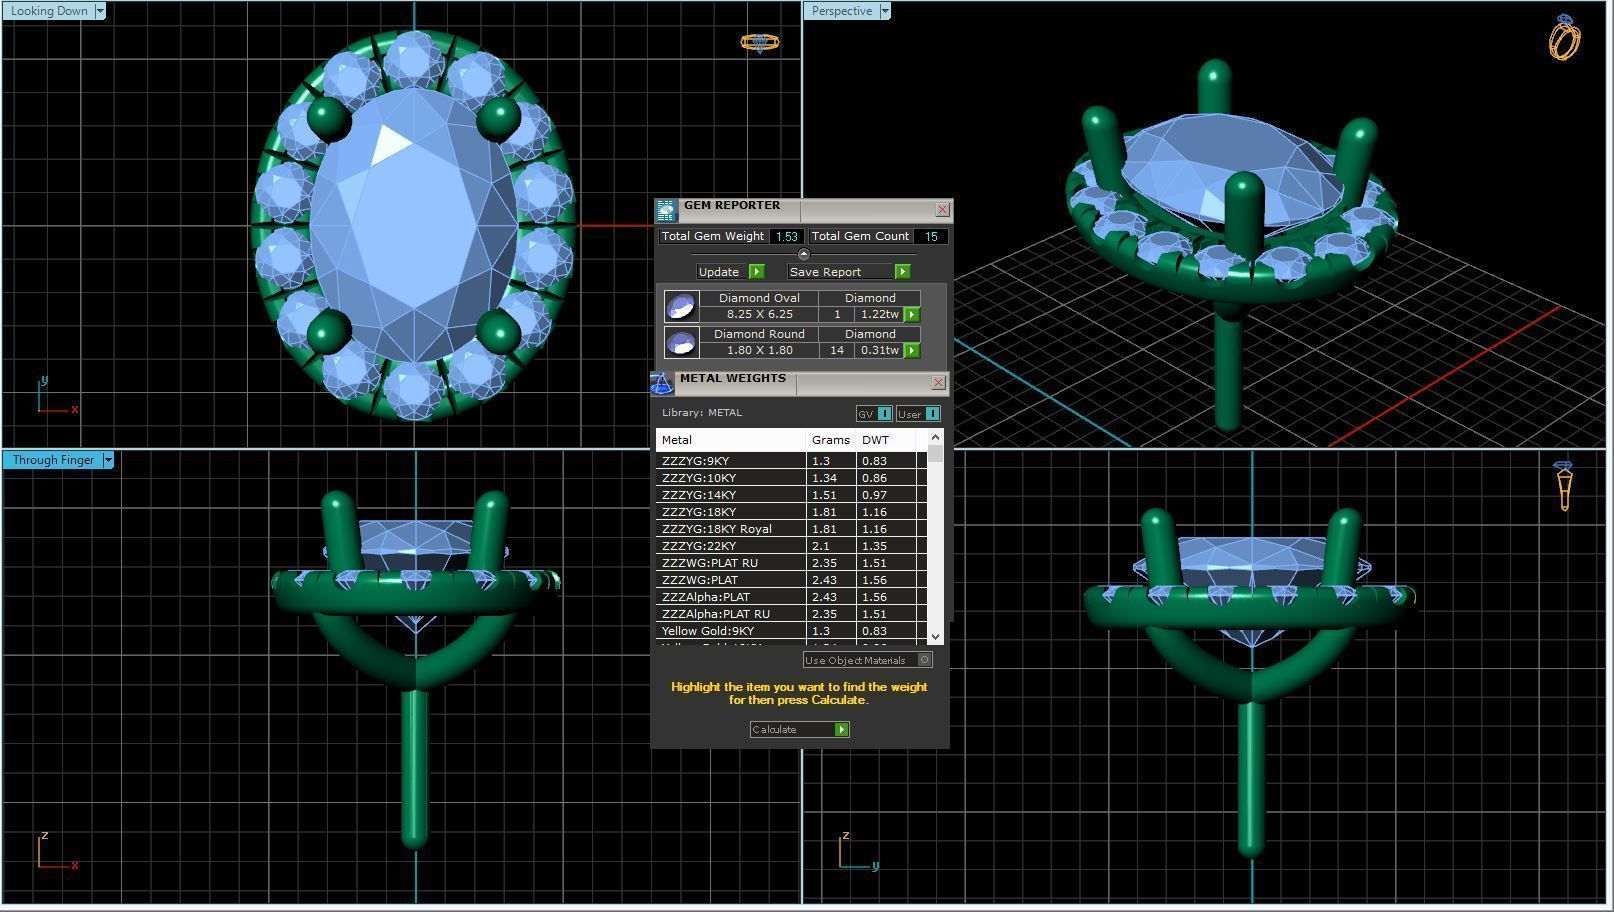Click the Perspective viewport label
Image resolution: width=1614 pixels, height=912 pixels.
pyautogui.click(x=841, y=11)
